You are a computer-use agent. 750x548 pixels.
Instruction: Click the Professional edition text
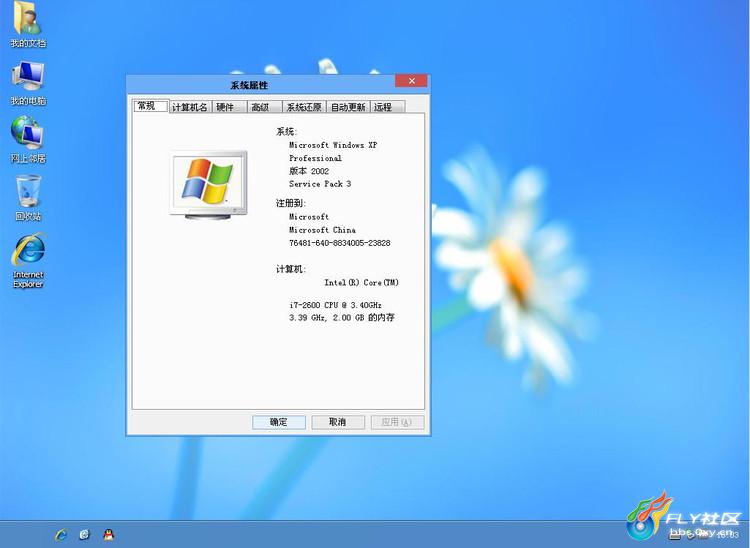(315, 158)
